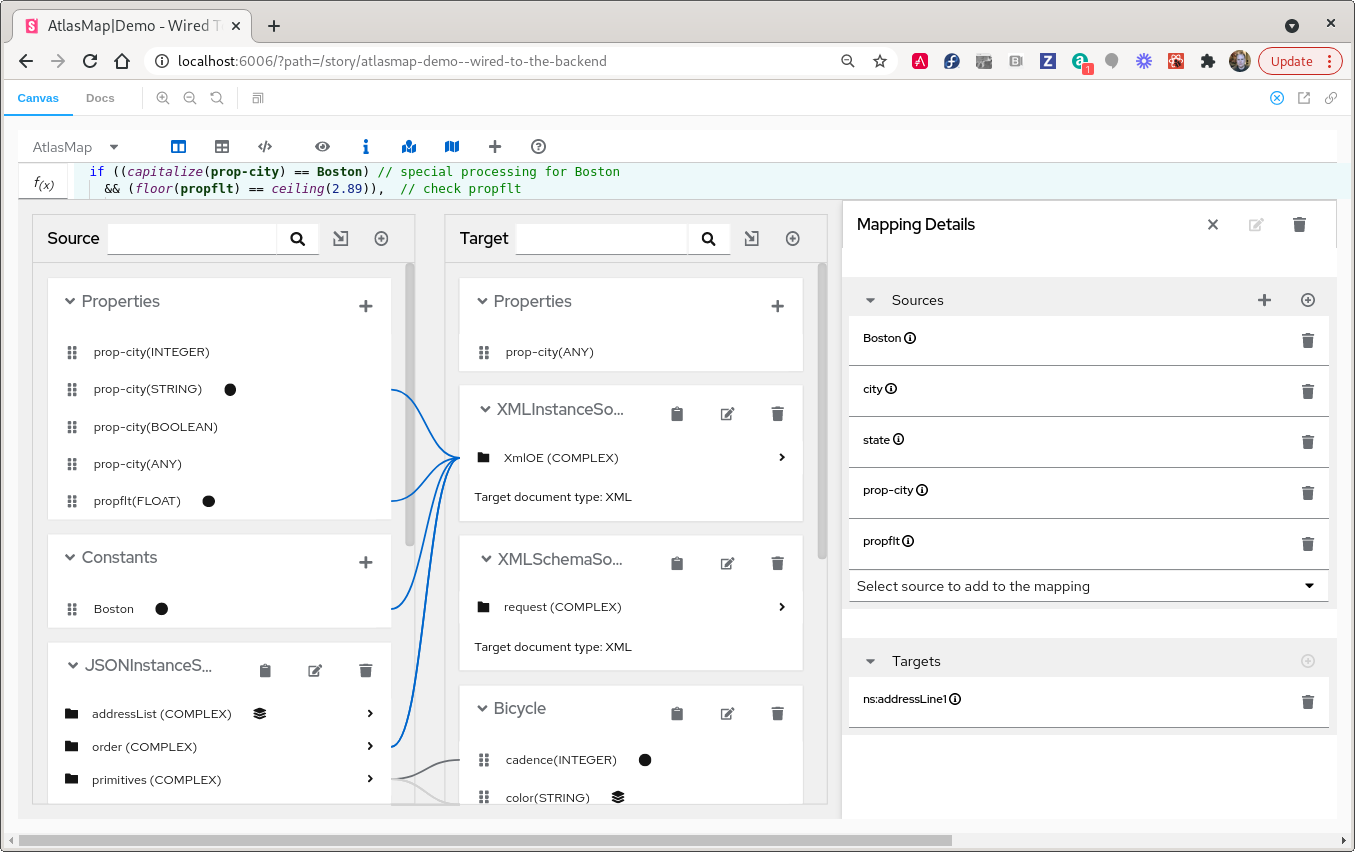This screenshot has width=1355, height=852.
Task: Select the </> code view icon
Action: click(265, 146)
